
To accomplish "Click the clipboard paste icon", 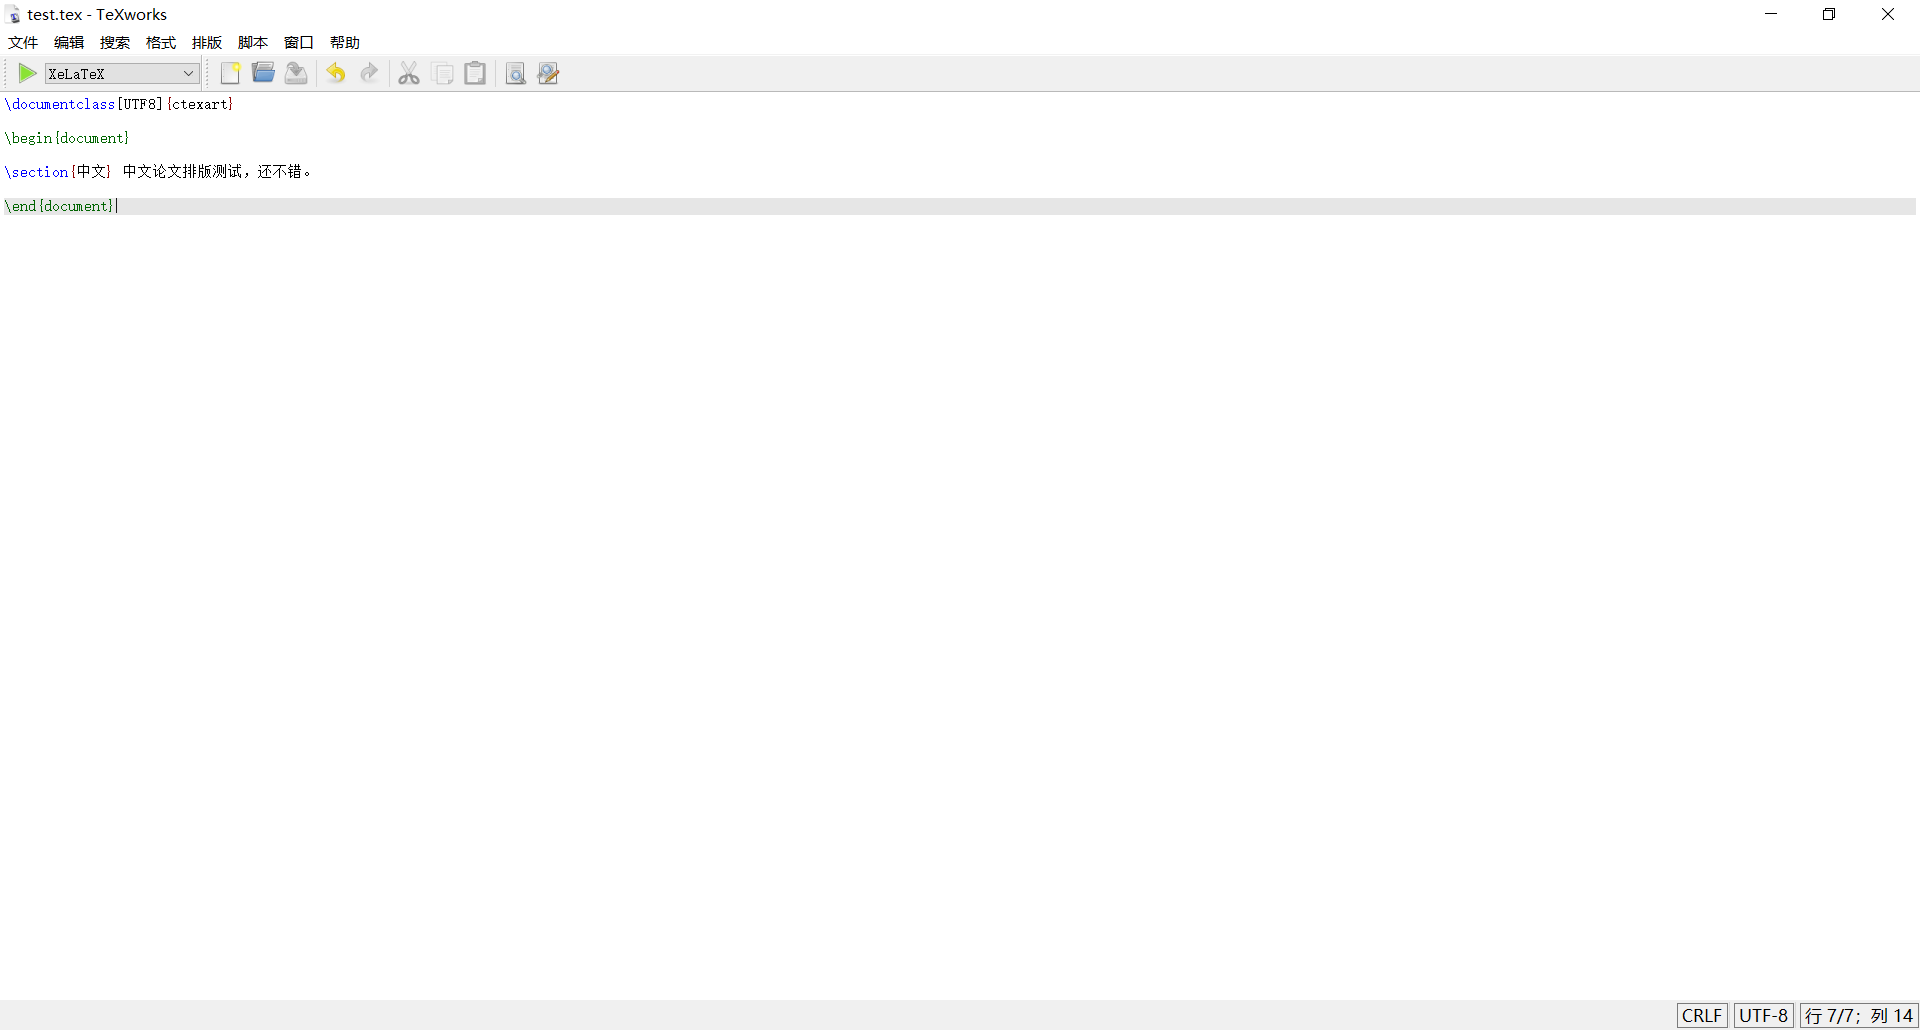I will pyautogui.click(x=475, y=73).
